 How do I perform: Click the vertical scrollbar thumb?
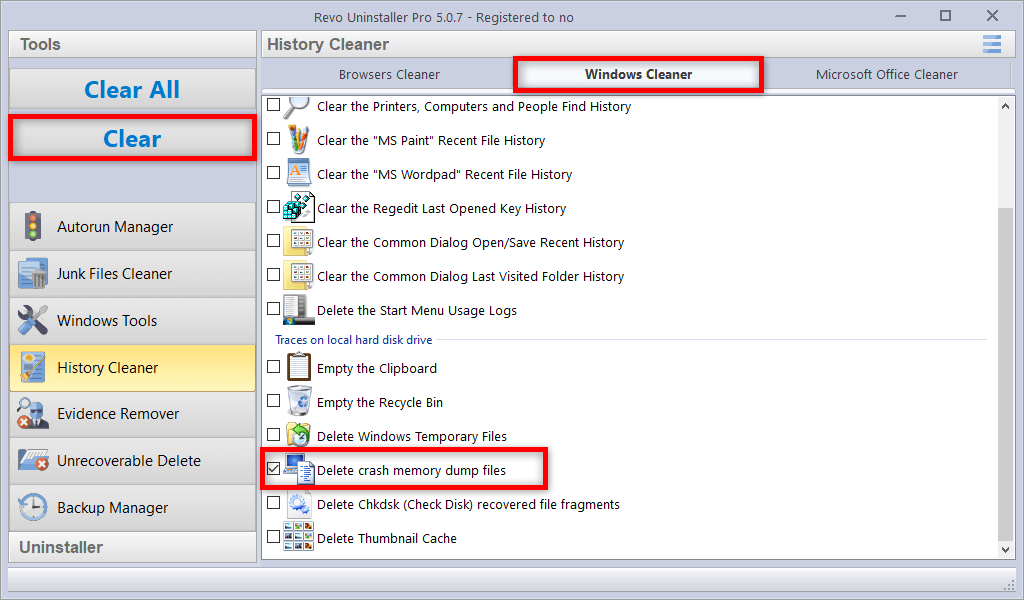click(x=1005, y=373)
